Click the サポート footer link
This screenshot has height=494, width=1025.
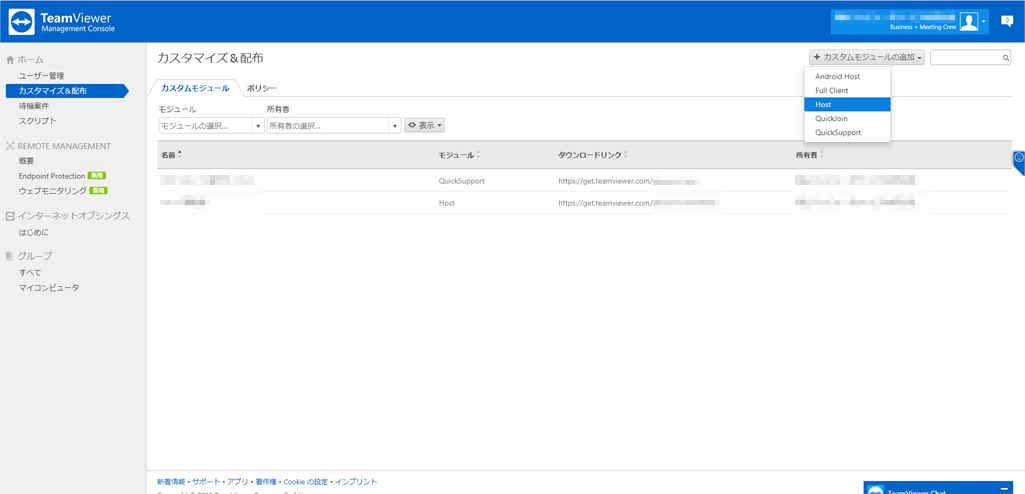point(206,482)
